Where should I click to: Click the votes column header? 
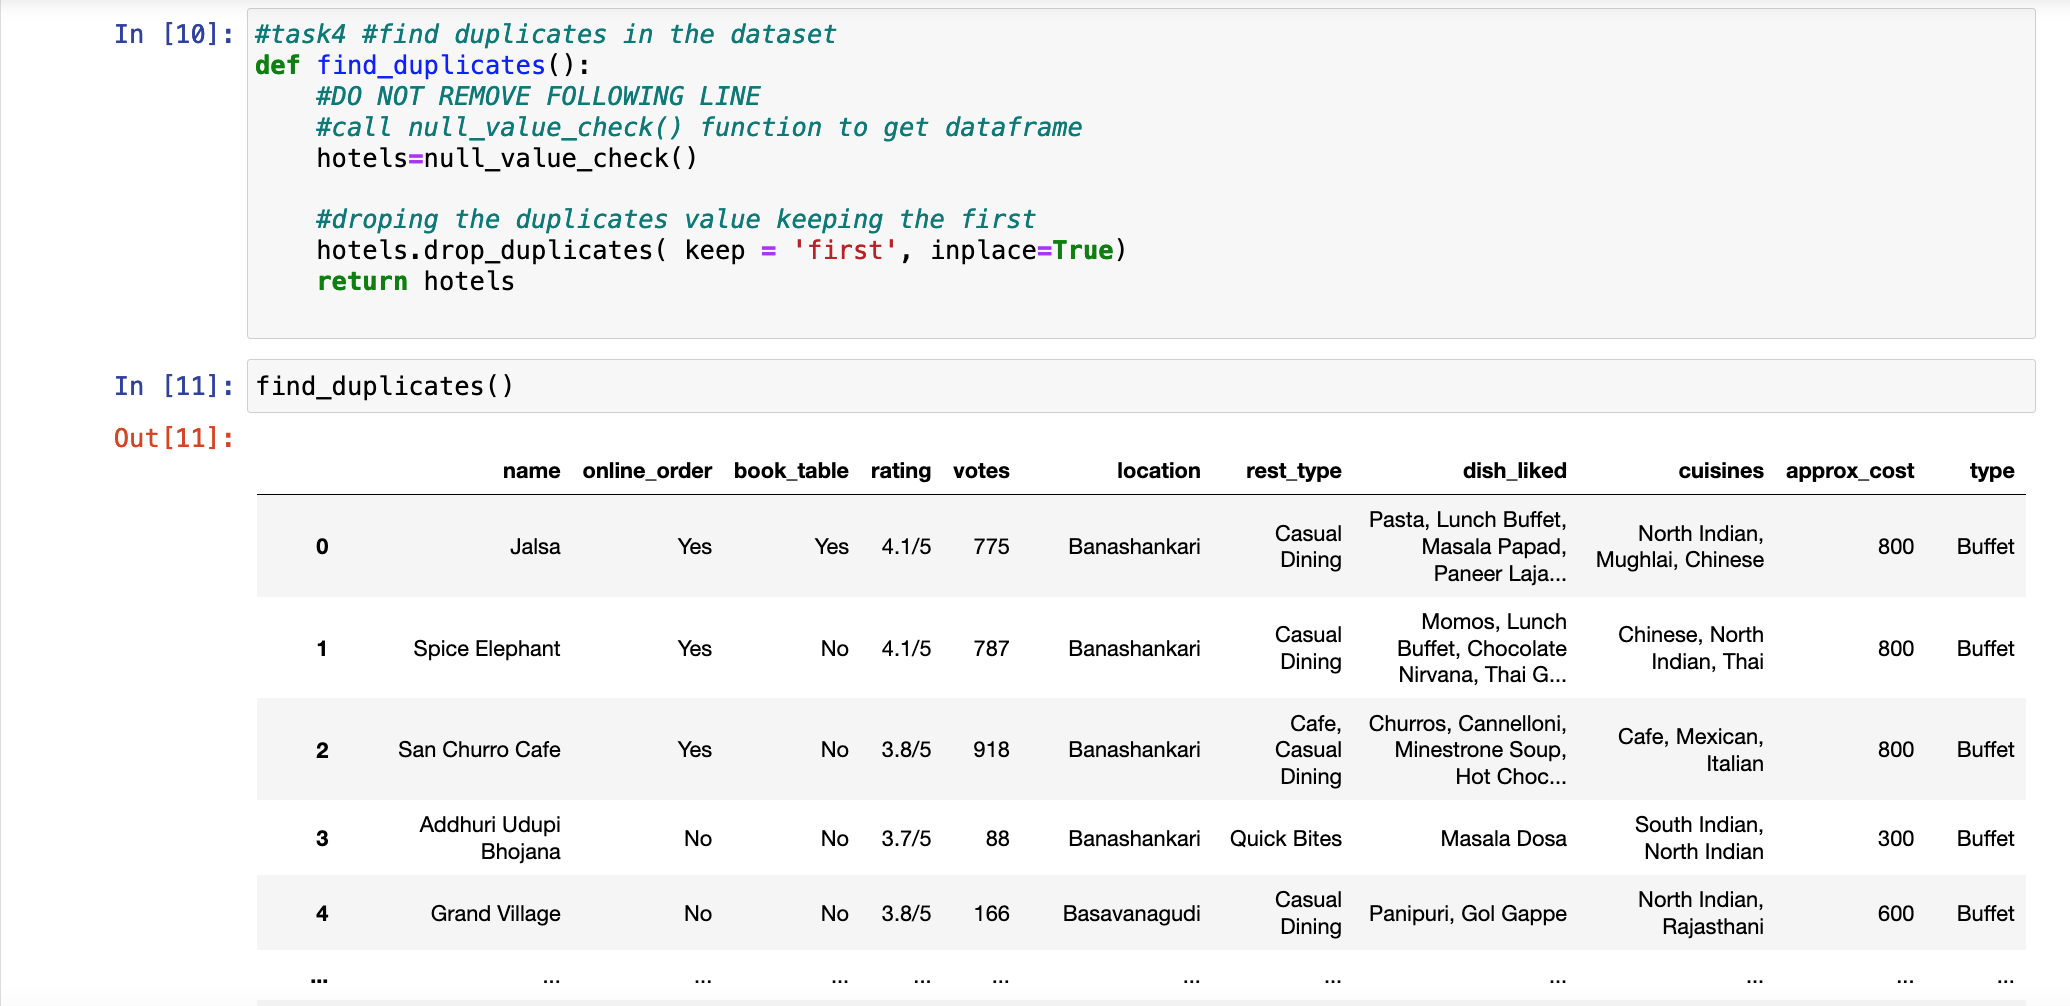click(x=980, y=470)
